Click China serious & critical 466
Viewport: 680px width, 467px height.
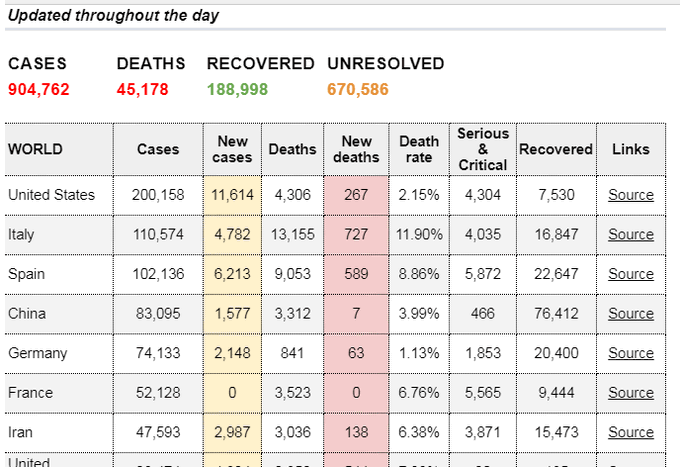[x=483, y=314]
